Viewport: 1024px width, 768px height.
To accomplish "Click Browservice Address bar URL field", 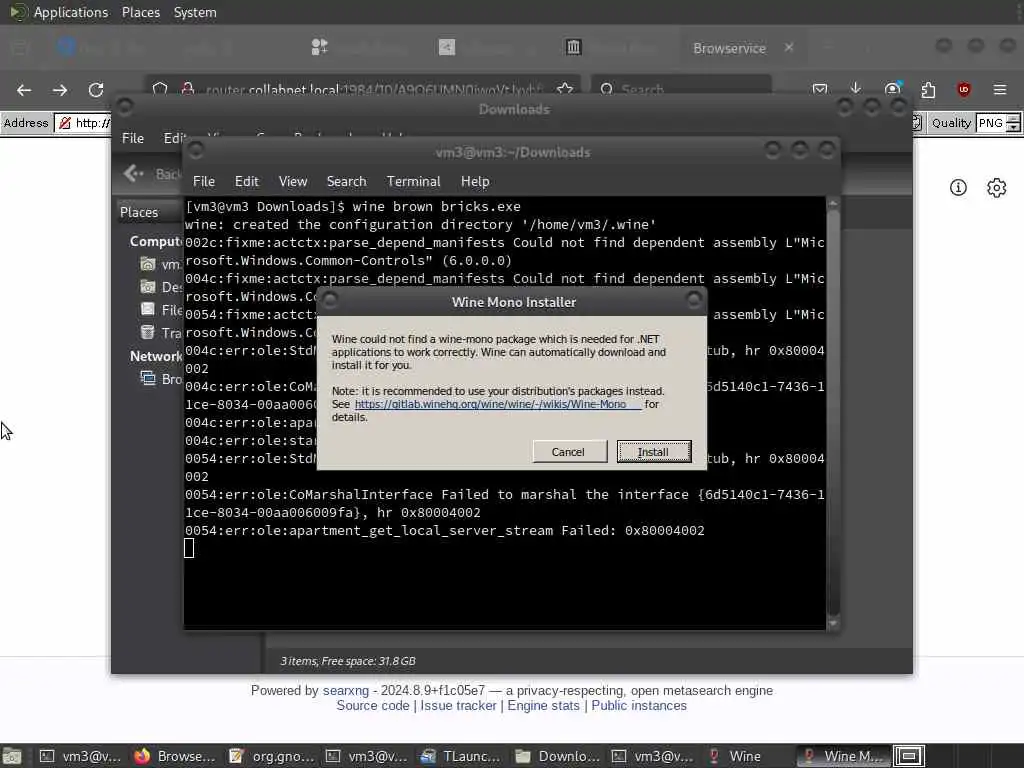I will coord(83,123).
